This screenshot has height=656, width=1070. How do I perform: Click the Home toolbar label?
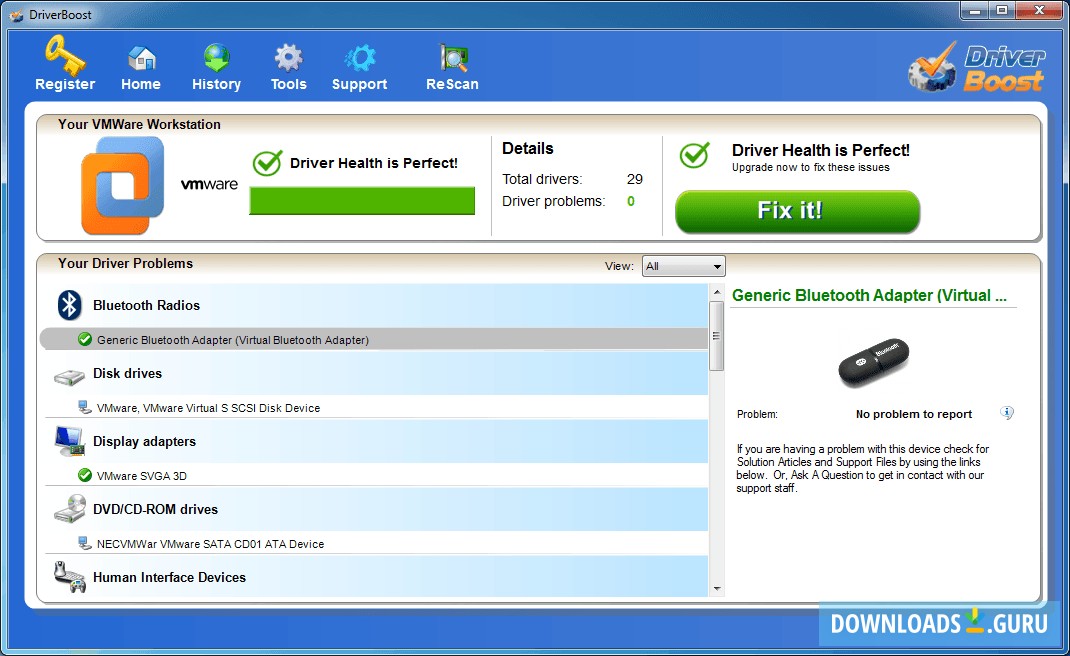141,84
